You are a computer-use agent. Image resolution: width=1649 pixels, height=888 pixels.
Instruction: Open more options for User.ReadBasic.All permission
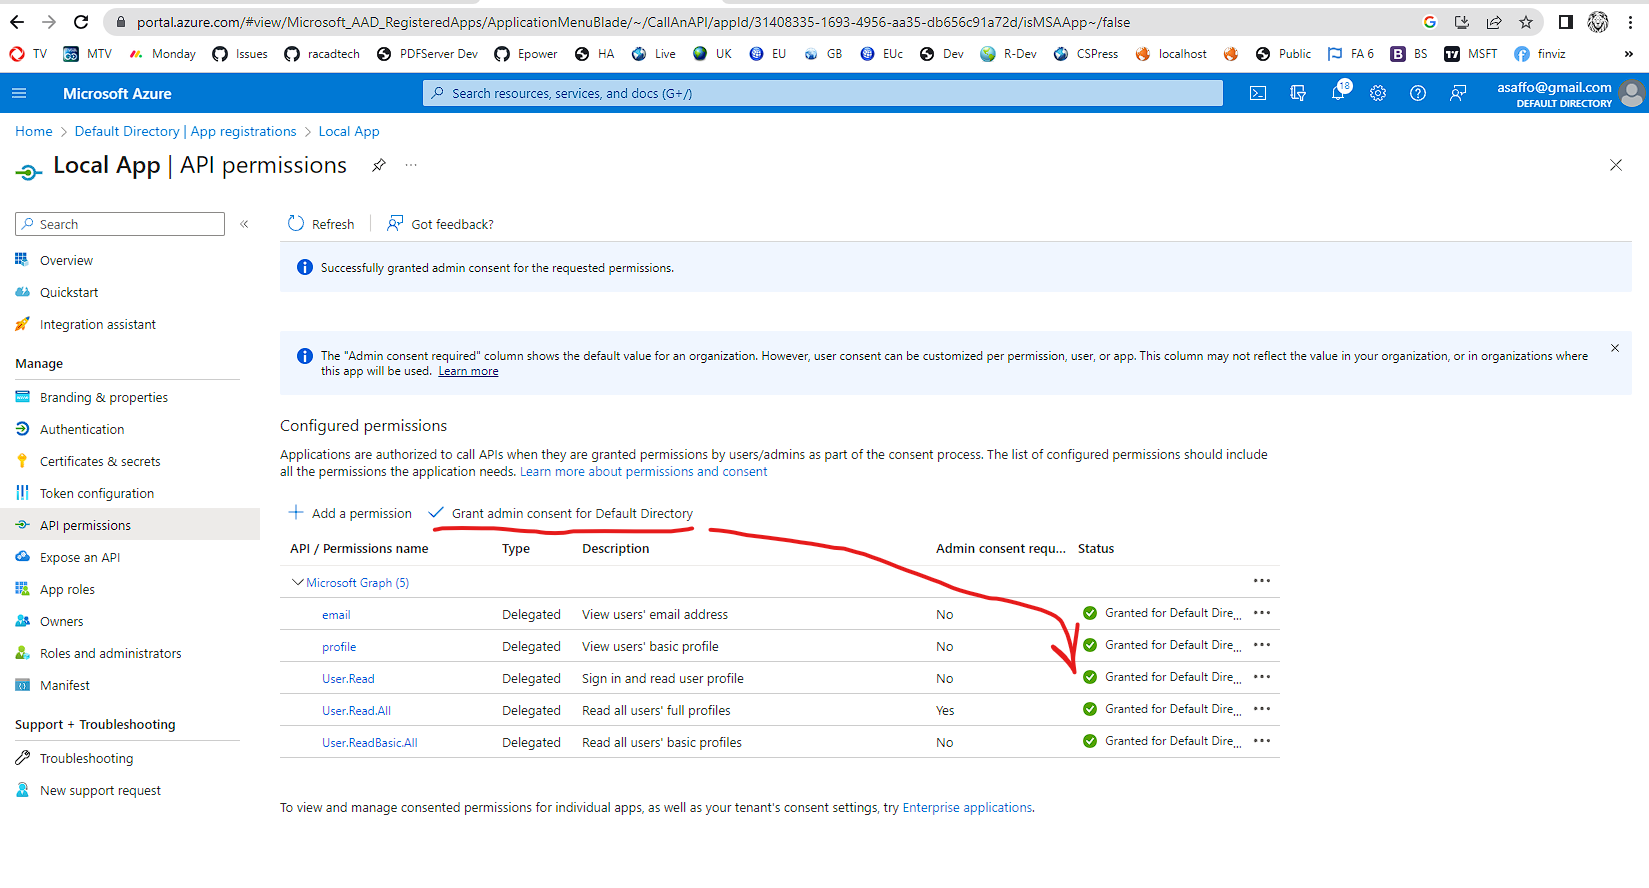(x=1262, y=741)
